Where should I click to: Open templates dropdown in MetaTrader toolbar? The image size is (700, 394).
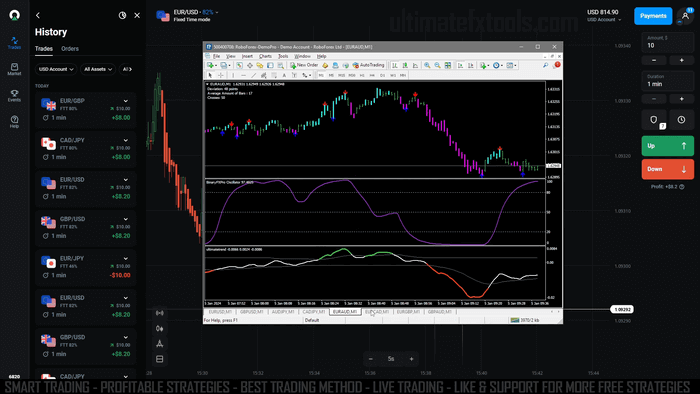click(x=511, y=65)
